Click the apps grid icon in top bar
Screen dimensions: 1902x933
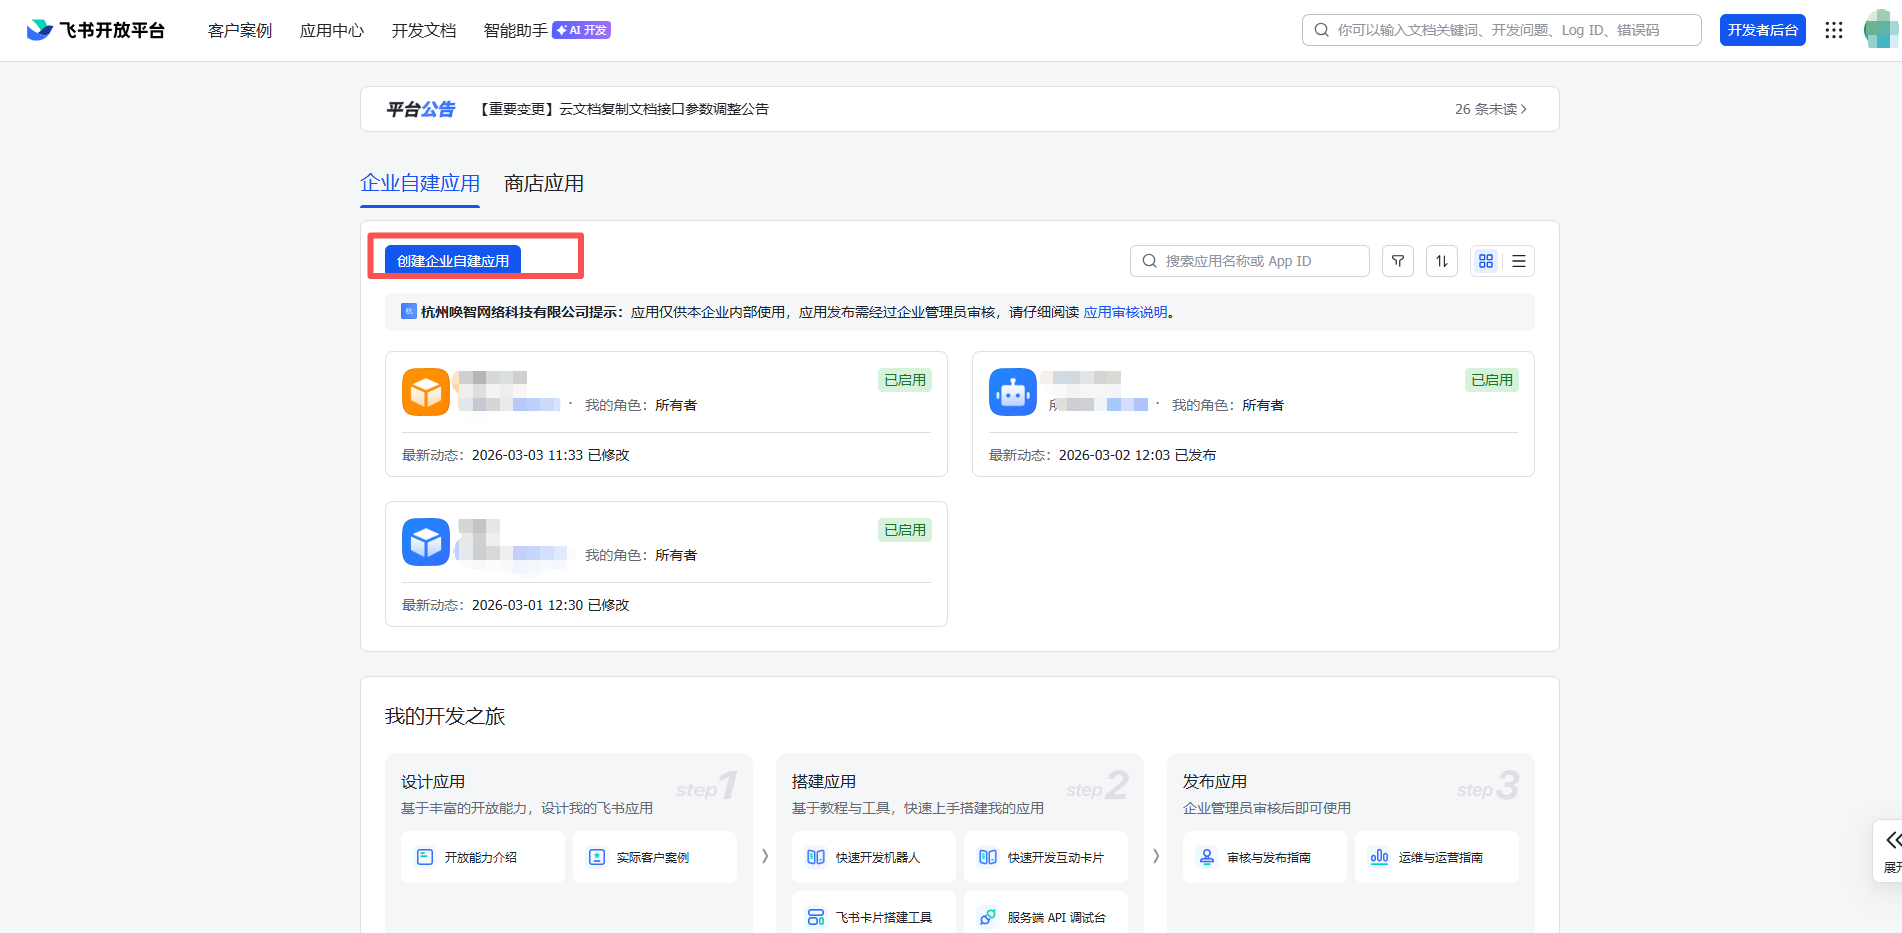click(x=1834, y=30)
